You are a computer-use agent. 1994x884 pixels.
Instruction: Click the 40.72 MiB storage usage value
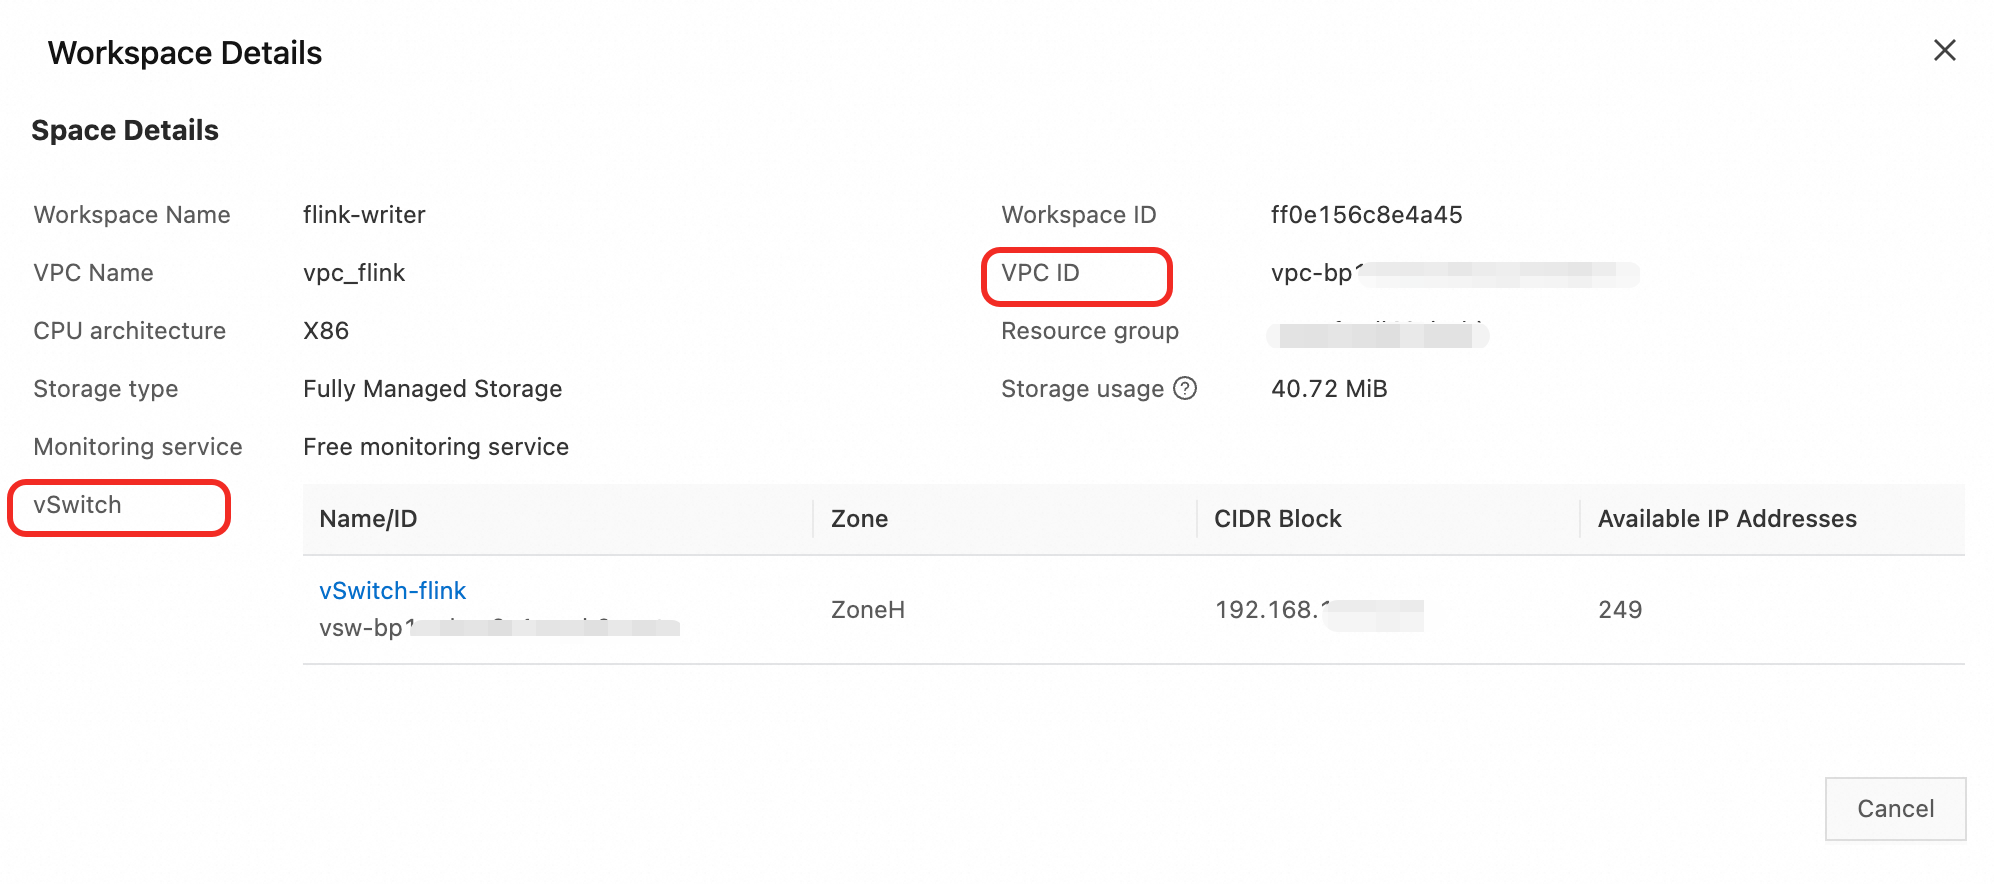tap(1328, 389)
